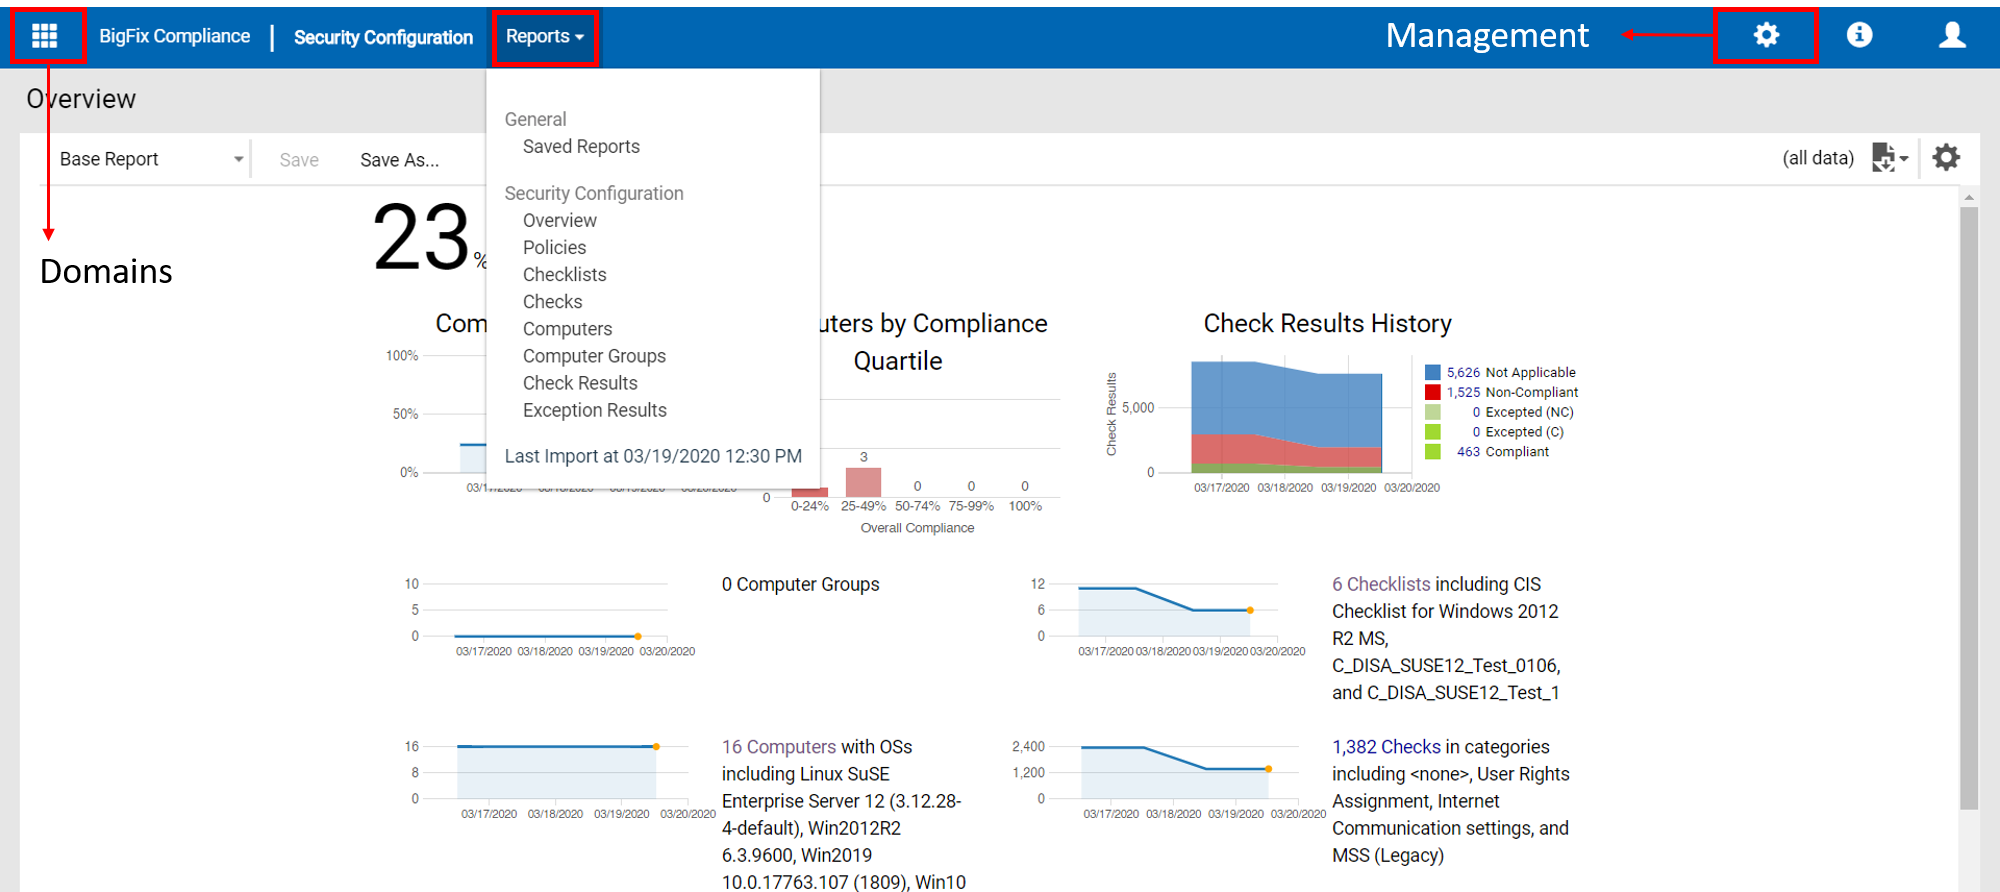Click the Management gear icon in header

(x=1766, y=36)
